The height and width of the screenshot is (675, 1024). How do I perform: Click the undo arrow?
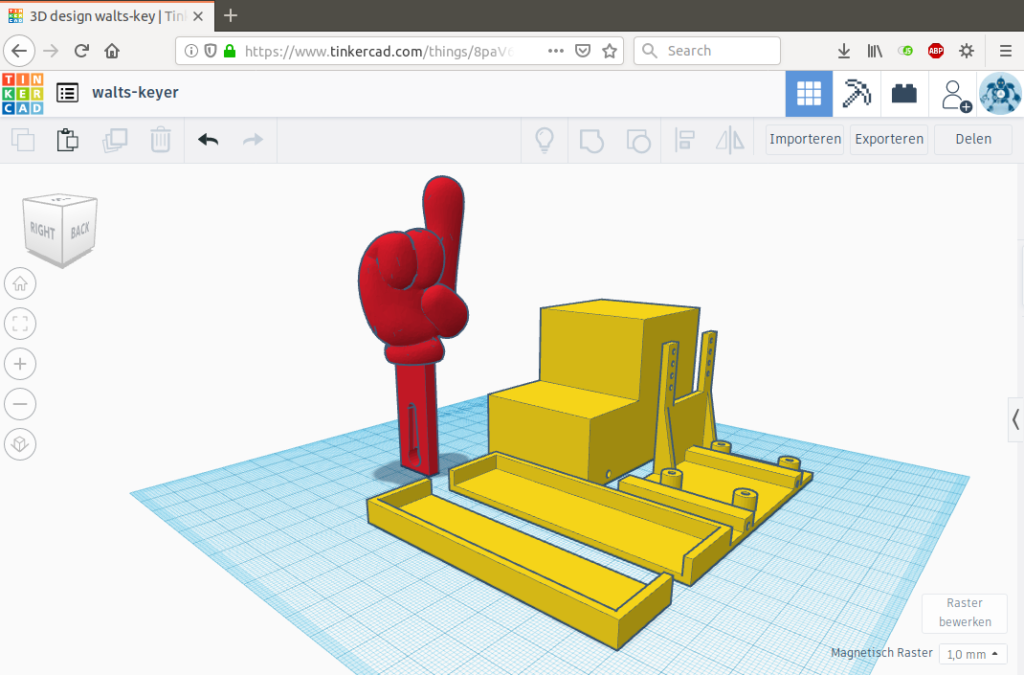pos(208,140)
